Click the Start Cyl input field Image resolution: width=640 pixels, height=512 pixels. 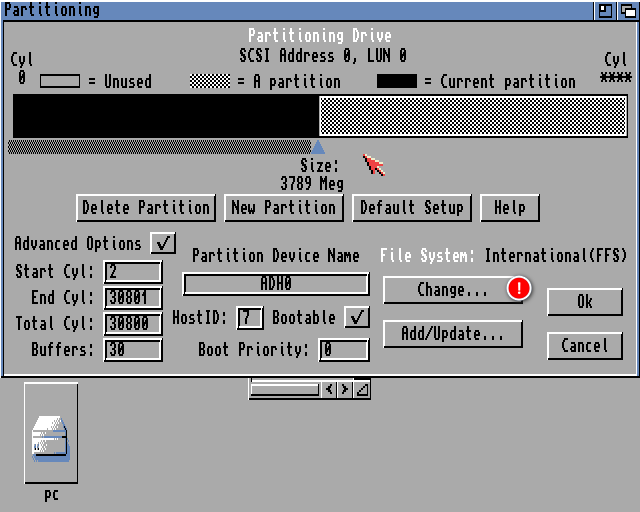(x=132, y=272)
